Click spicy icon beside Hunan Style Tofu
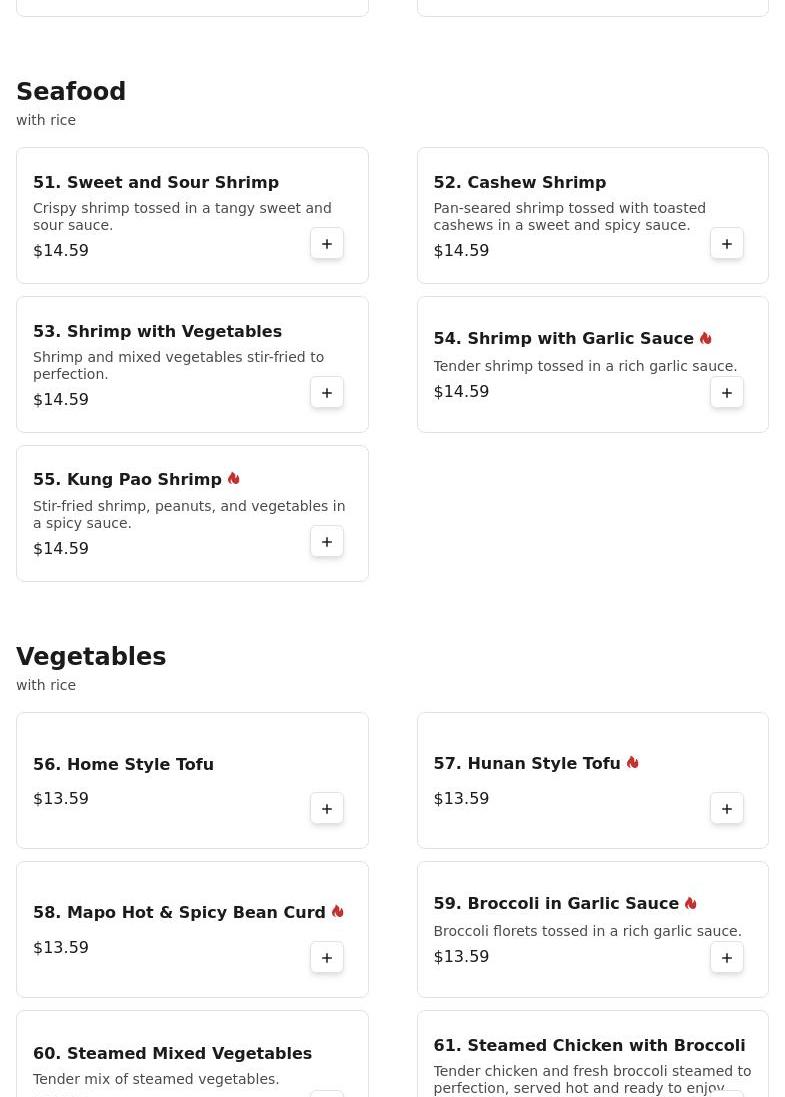Image resolution: width=785 pixels, height=1097 pixels. (x=632, y=763)
